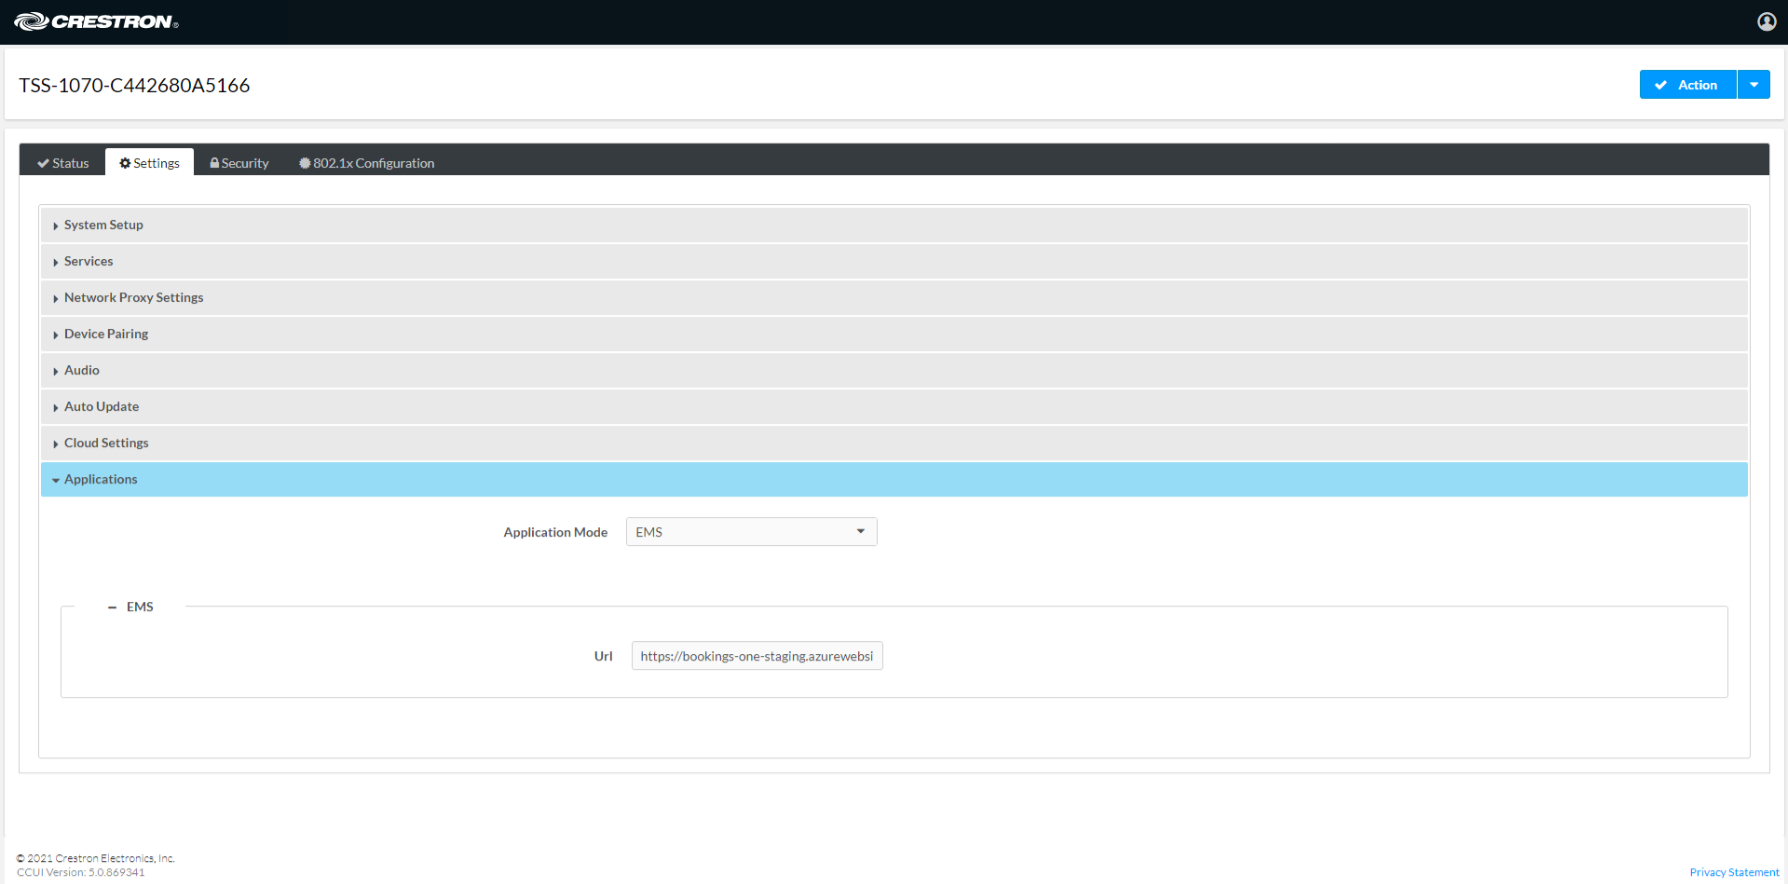Expand the Services section
The height and width of the screenshot is (884, 1788).
point(88,261)
